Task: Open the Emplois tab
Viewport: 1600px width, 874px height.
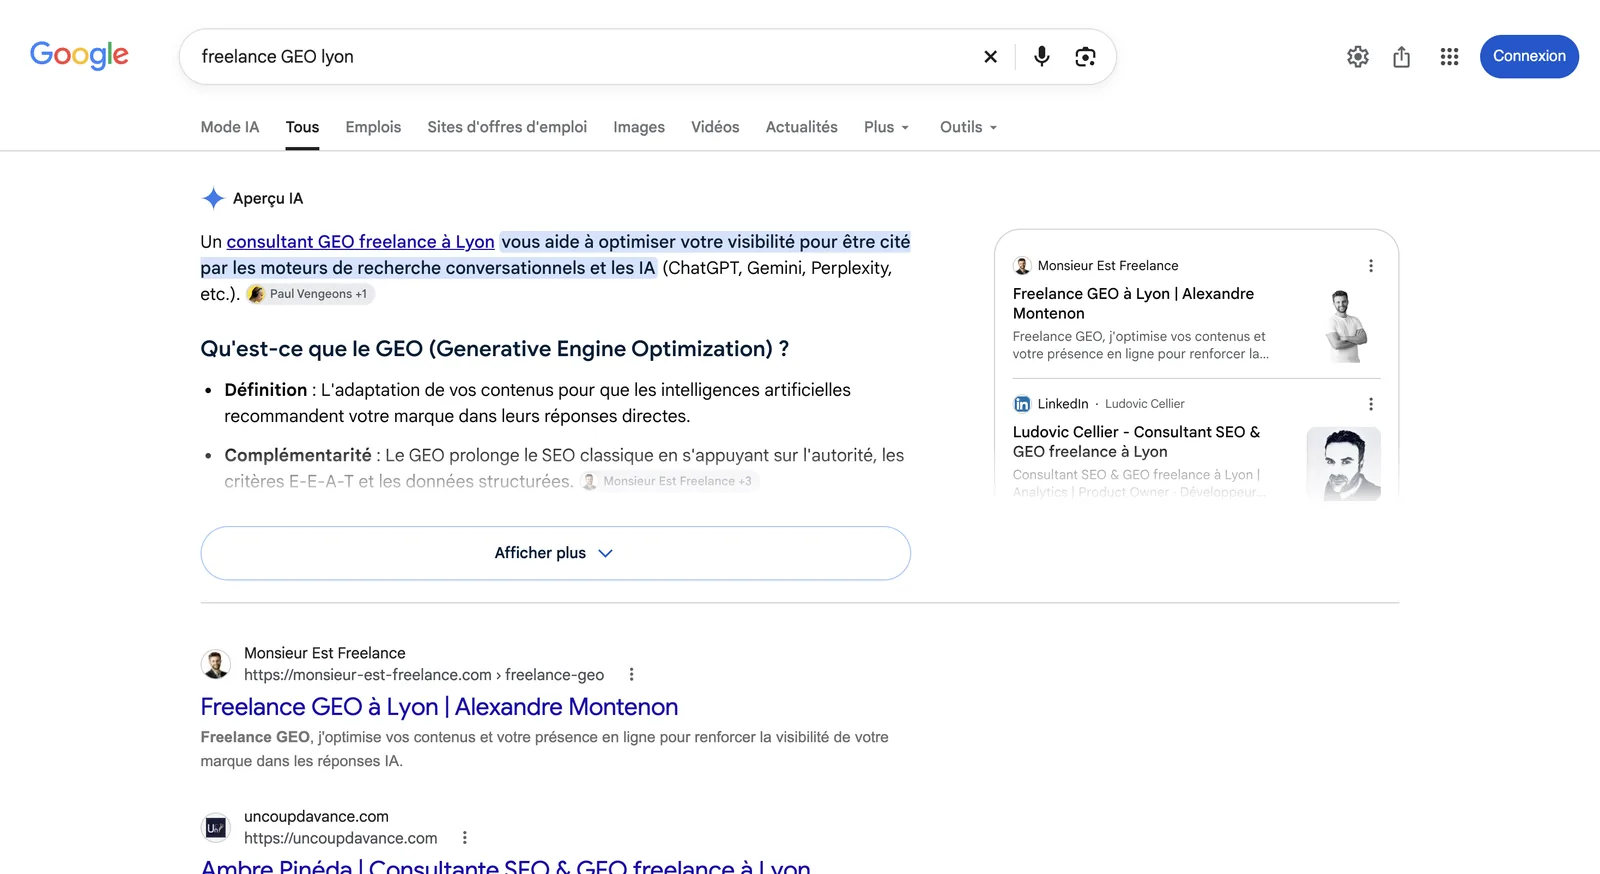Action: (373, 127)
